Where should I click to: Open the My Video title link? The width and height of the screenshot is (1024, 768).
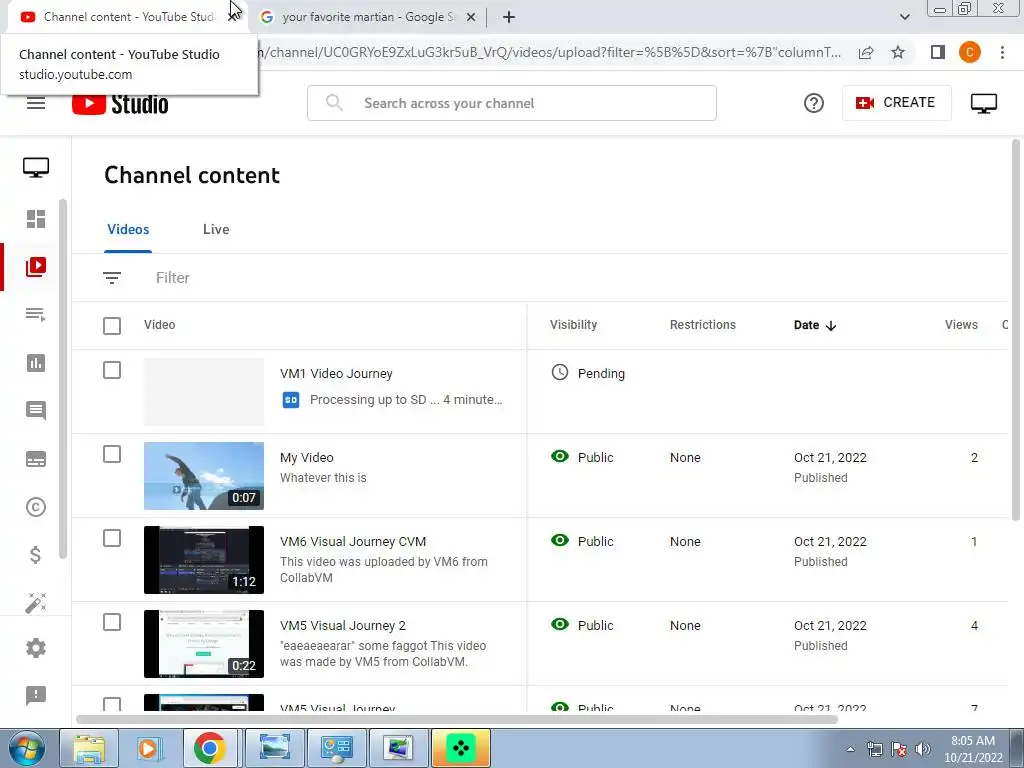(306, 457)
